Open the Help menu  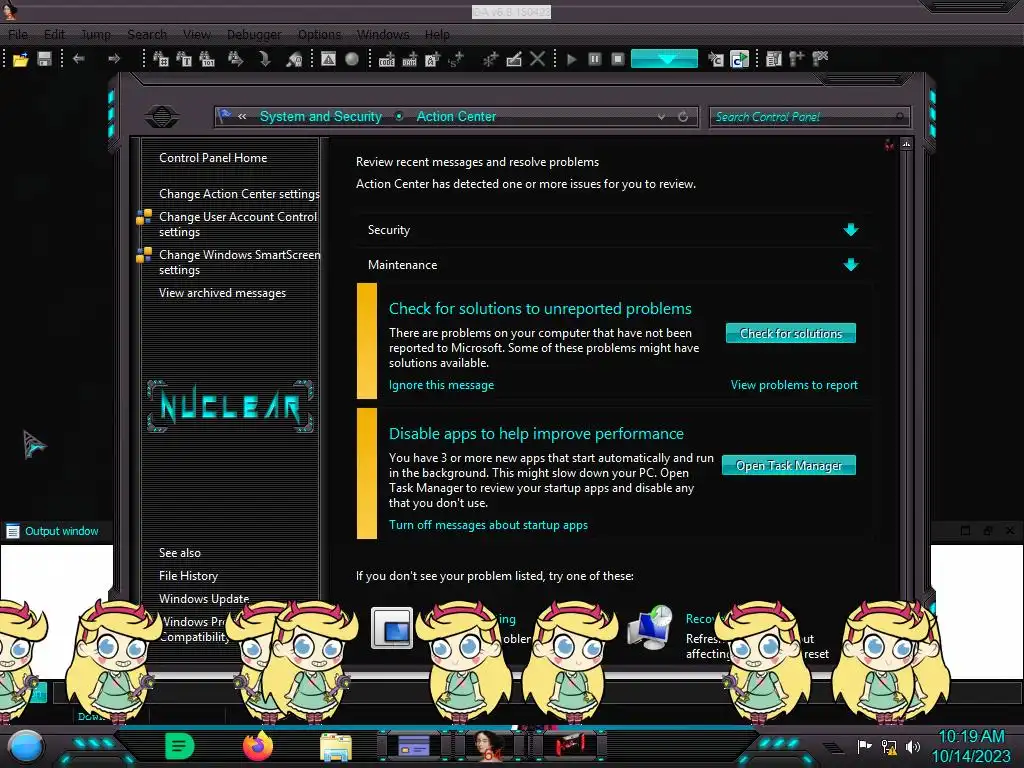point(437,35)
